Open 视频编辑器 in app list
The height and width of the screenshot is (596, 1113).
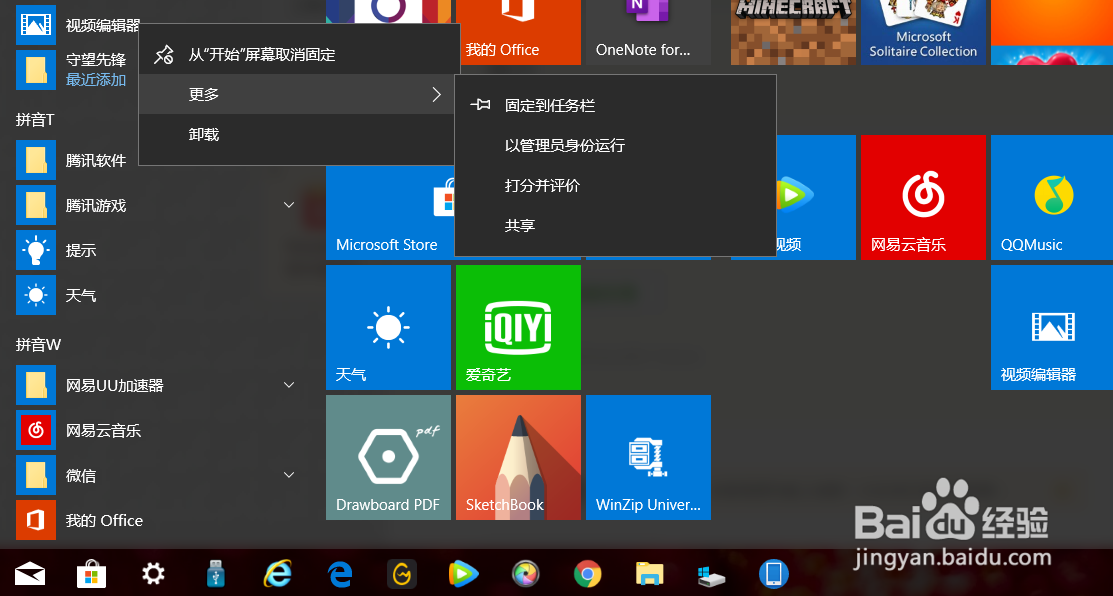click(78, 25)
